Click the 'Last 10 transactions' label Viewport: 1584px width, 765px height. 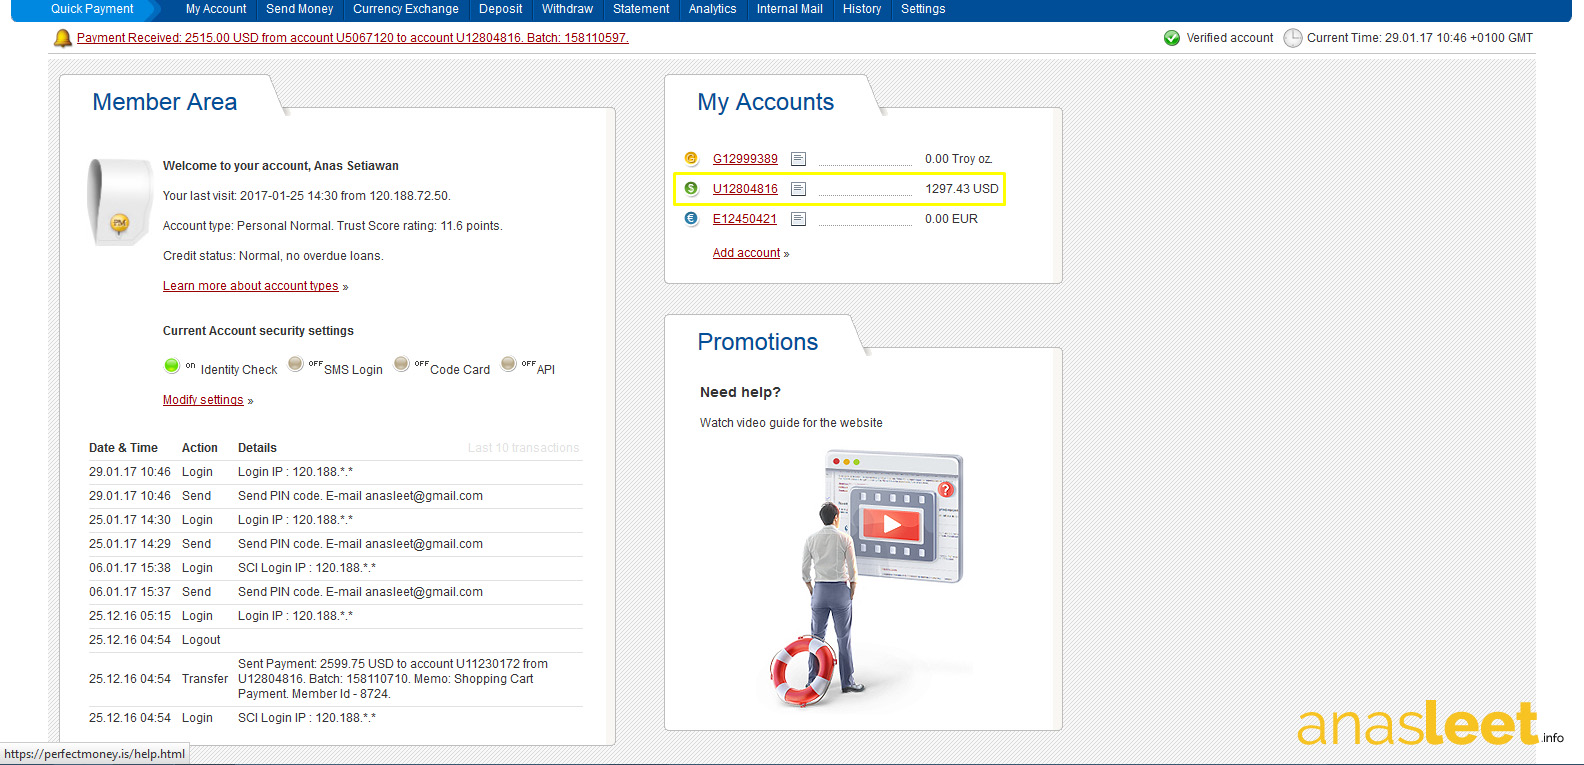pos(524,448)
